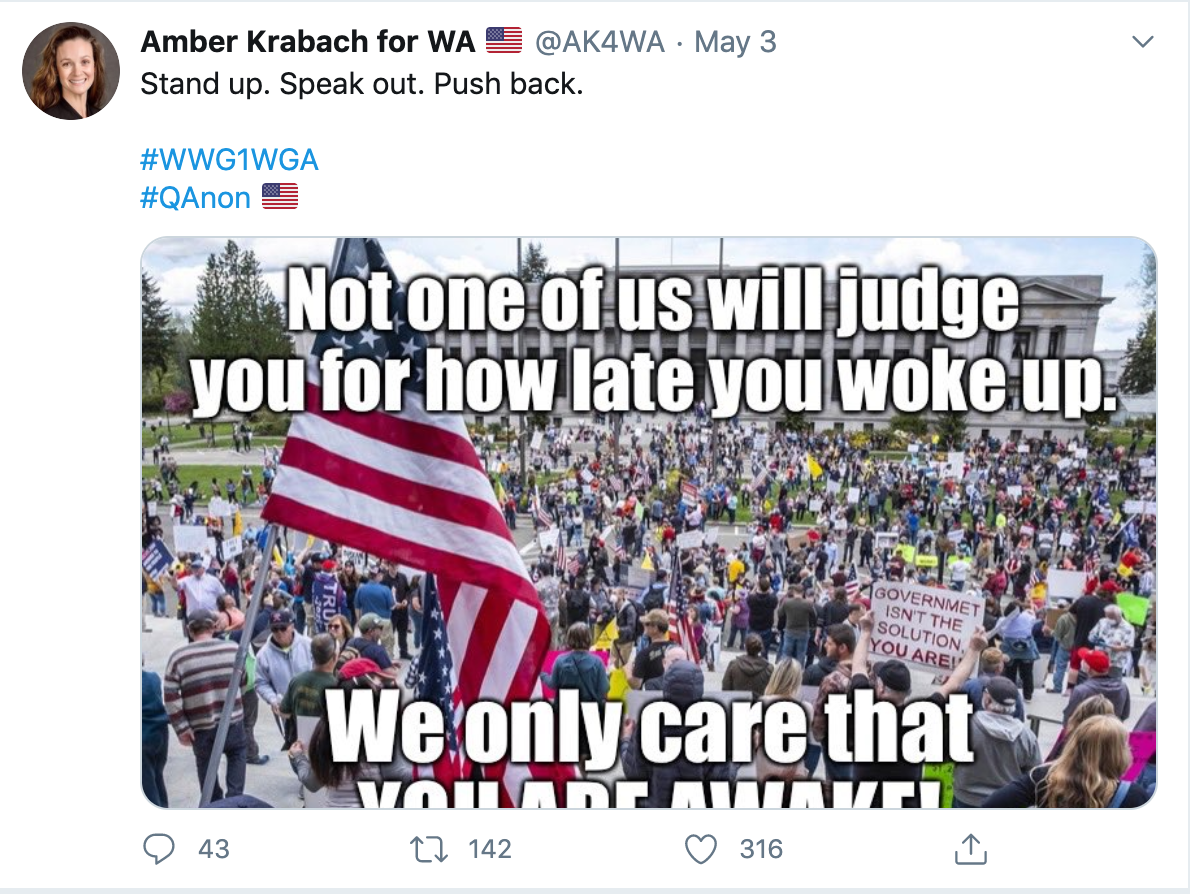Viewport: 1198px width, 894px height.
Task: Expand the tweet options chevron
Action: pos(1142,41)
